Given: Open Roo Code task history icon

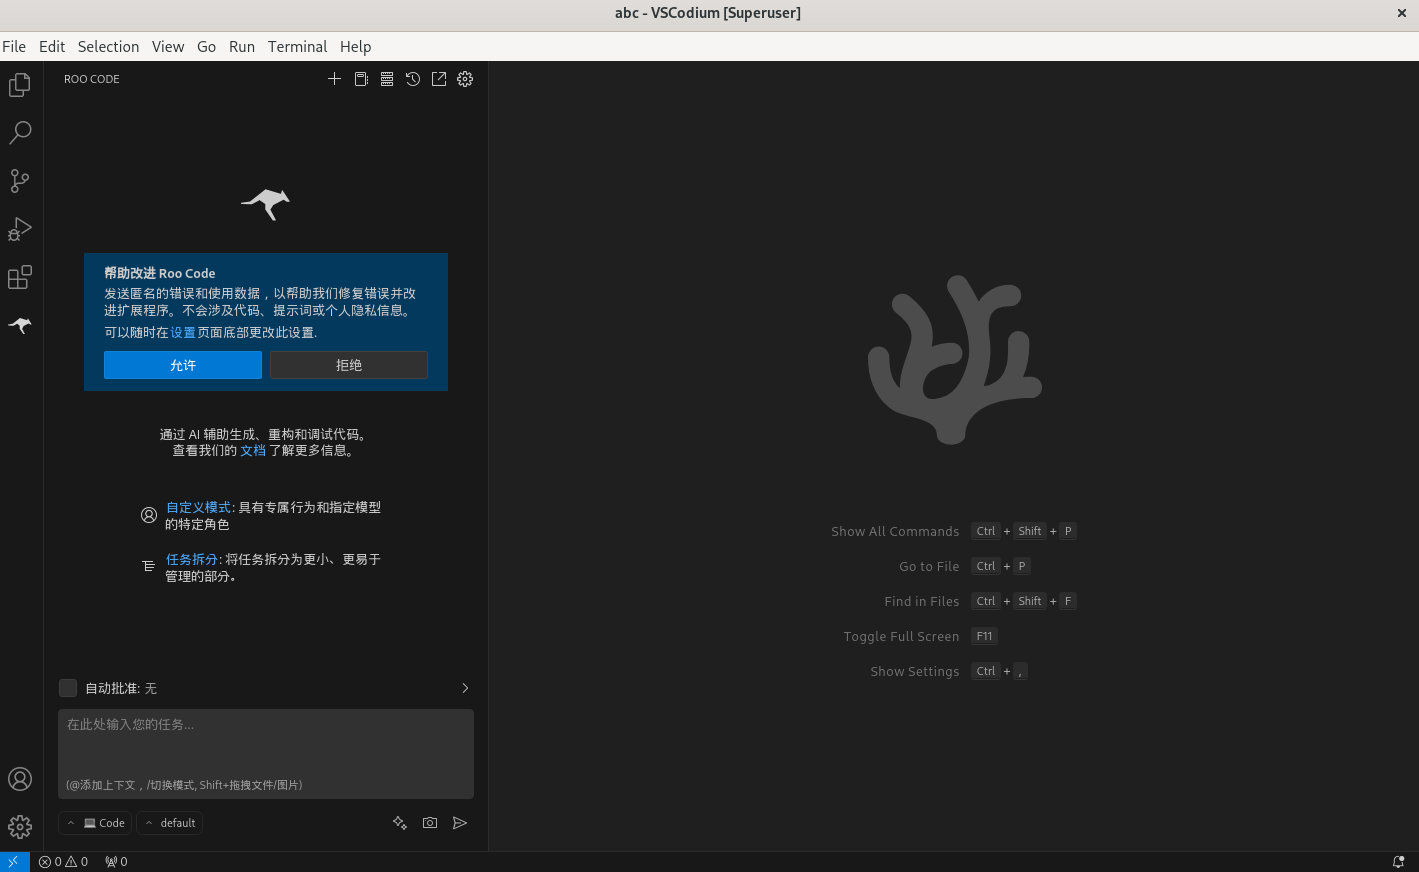Looking at the screenshot, I should [x=413, y=79].
